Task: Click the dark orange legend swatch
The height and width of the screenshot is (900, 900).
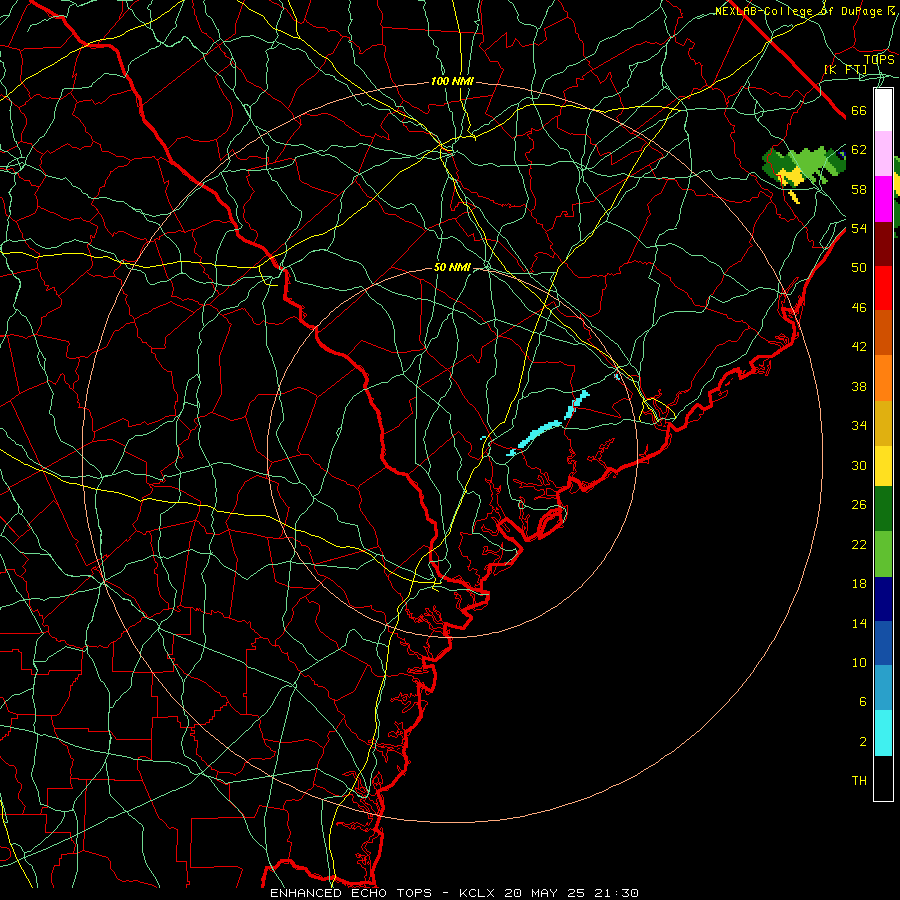Action: [x=883, y=333]
